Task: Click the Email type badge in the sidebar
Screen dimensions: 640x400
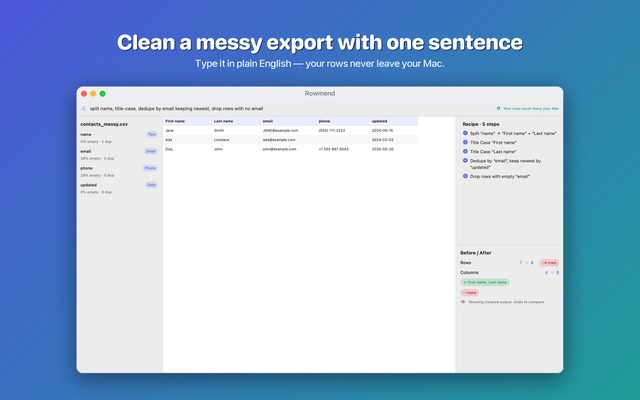Action: tap(151, 151)
